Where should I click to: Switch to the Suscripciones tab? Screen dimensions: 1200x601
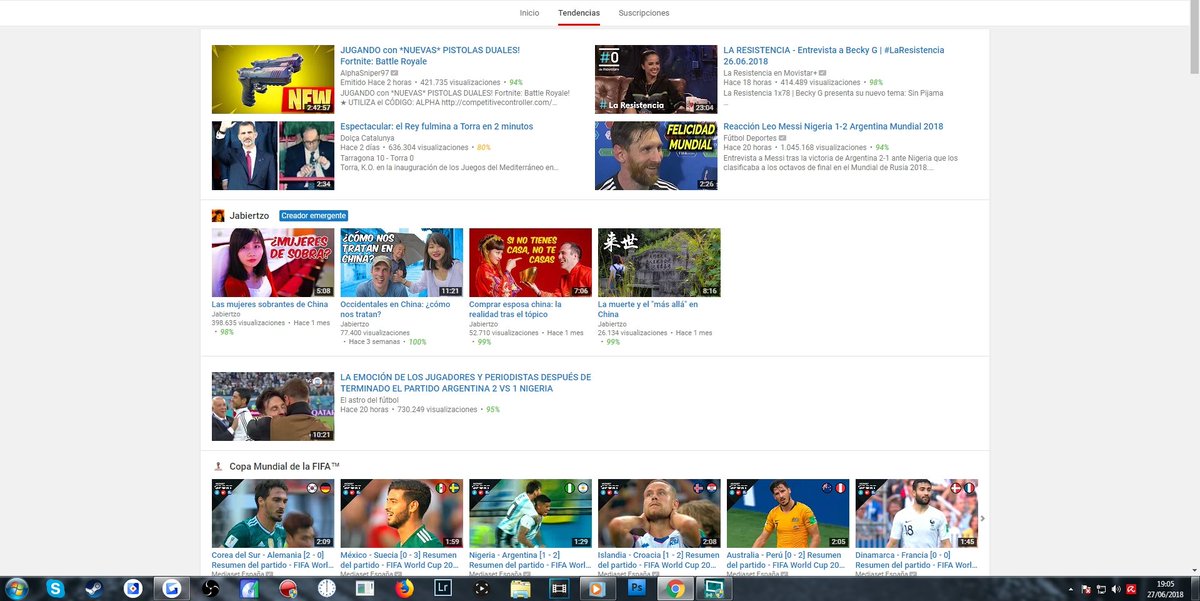tap(644, 13)
